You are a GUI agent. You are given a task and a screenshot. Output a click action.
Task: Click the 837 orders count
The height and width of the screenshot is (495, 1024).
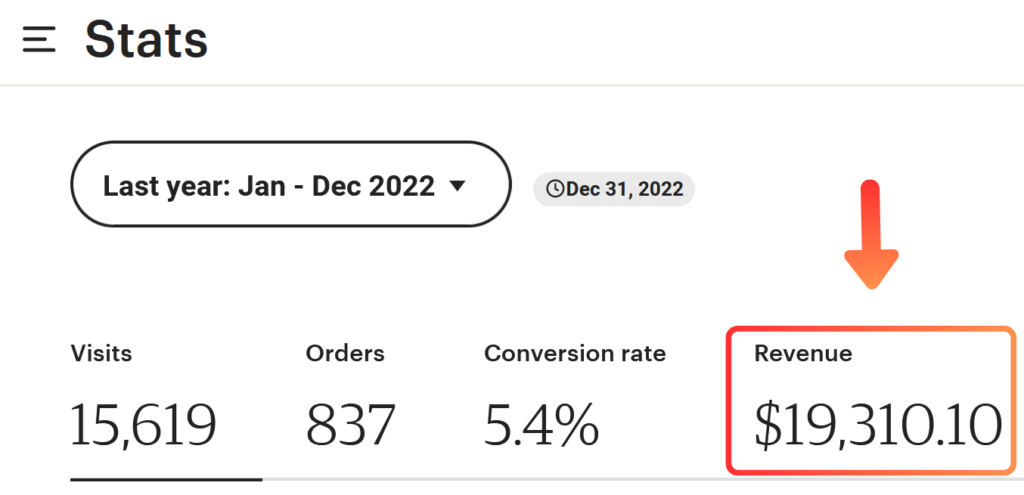(x=351, y=424)
